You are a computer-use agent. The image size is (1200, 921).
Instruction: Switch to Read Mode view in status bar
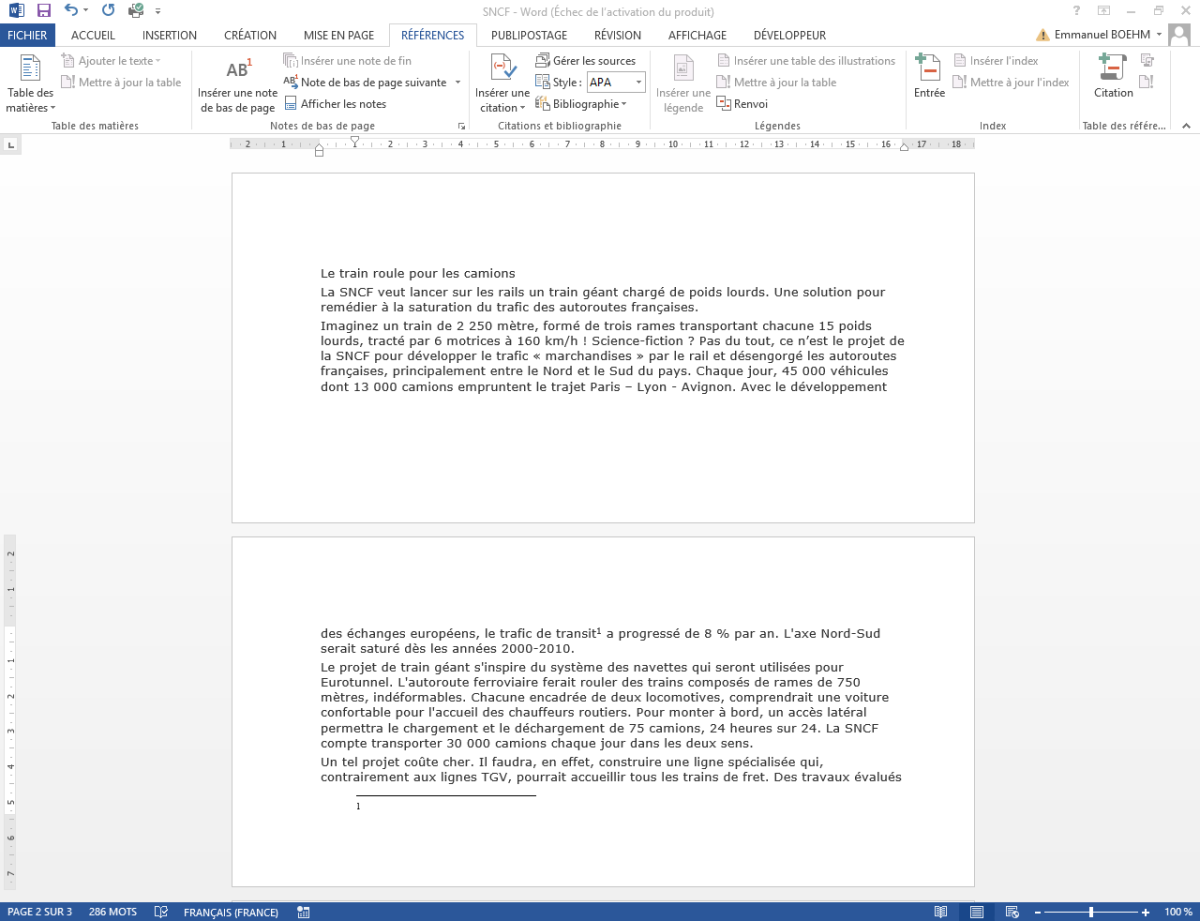point(940,912)
